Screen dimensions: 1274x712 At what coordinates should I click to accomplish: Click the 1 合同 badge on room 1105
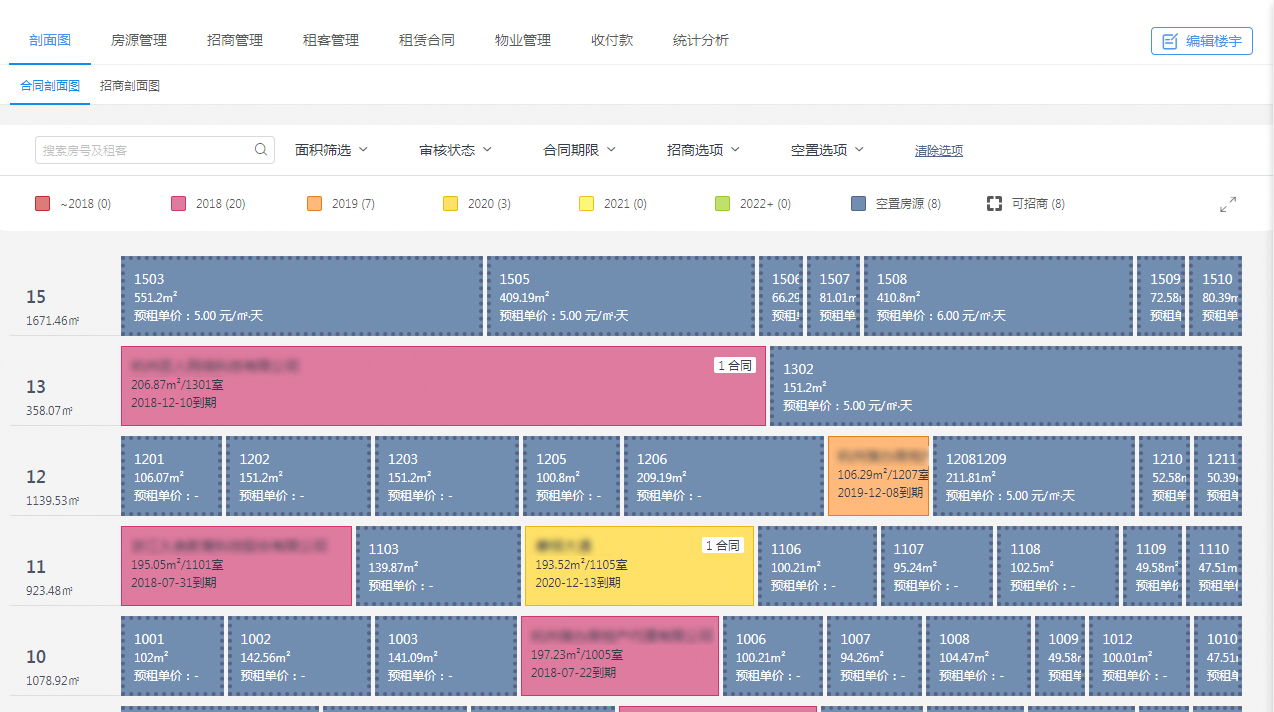pos(723,546)
